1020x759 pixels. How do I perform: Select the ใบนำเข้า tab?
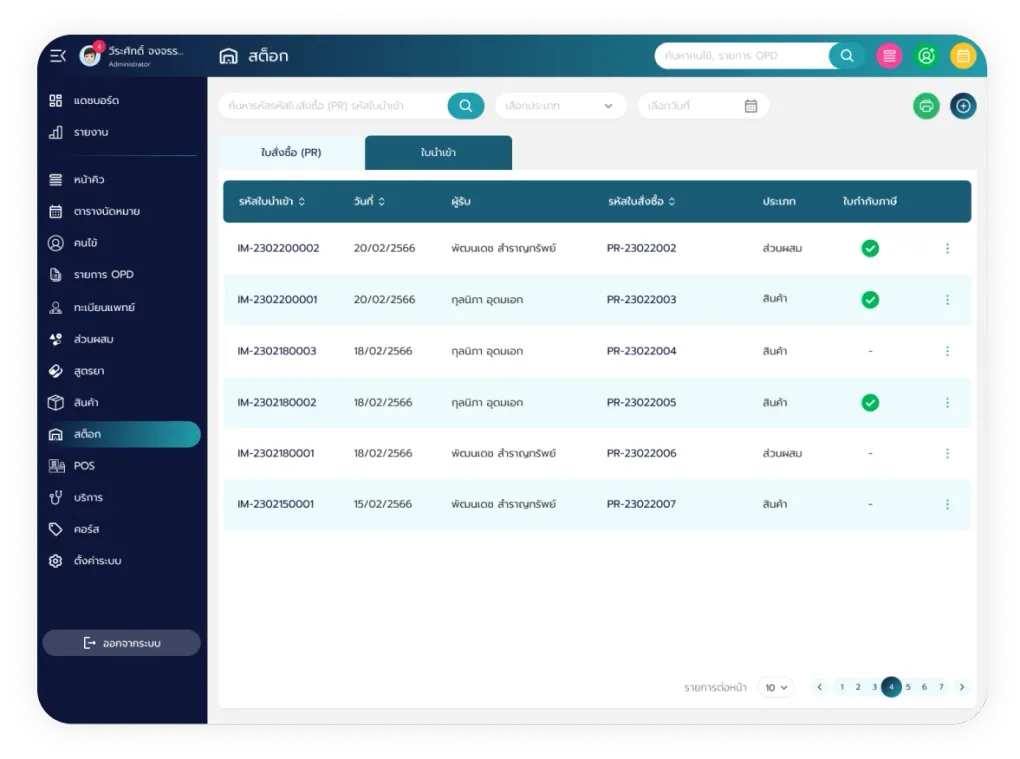pyautogui.click(x=438, y=153)
